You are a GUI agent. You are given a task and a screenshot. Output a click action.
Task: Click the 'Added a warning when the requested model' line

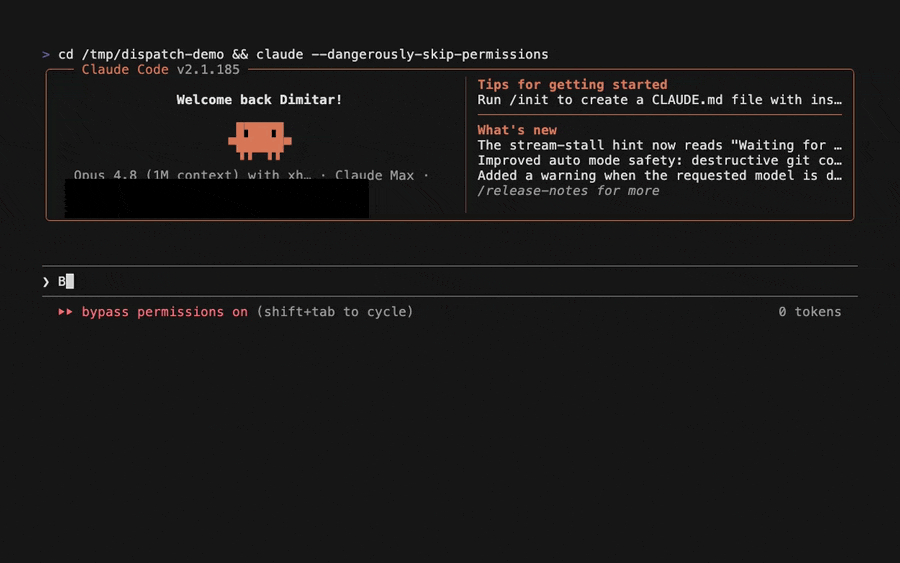tap(660, 176)
